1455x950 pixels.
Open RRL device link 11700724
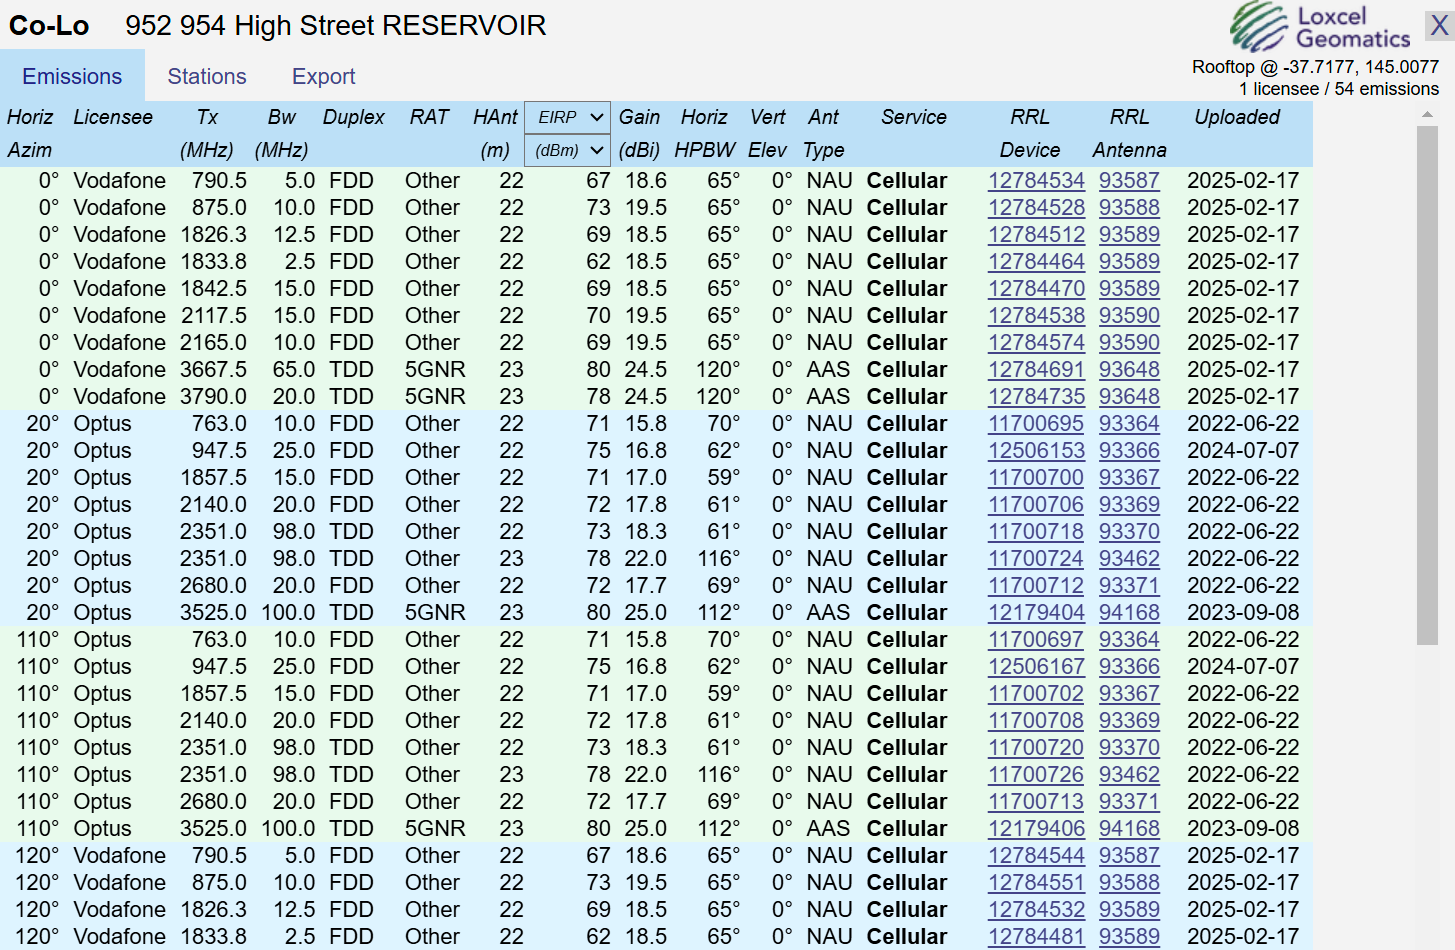(x=1036, y=558)
